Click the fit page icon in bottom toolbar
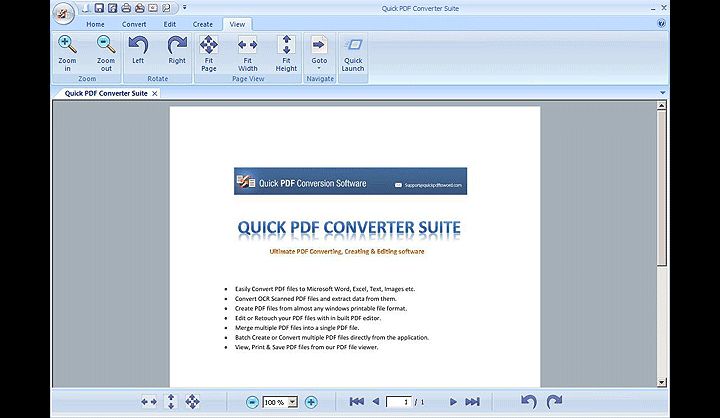This screenshot has width=720, height=418. (192, 402)
